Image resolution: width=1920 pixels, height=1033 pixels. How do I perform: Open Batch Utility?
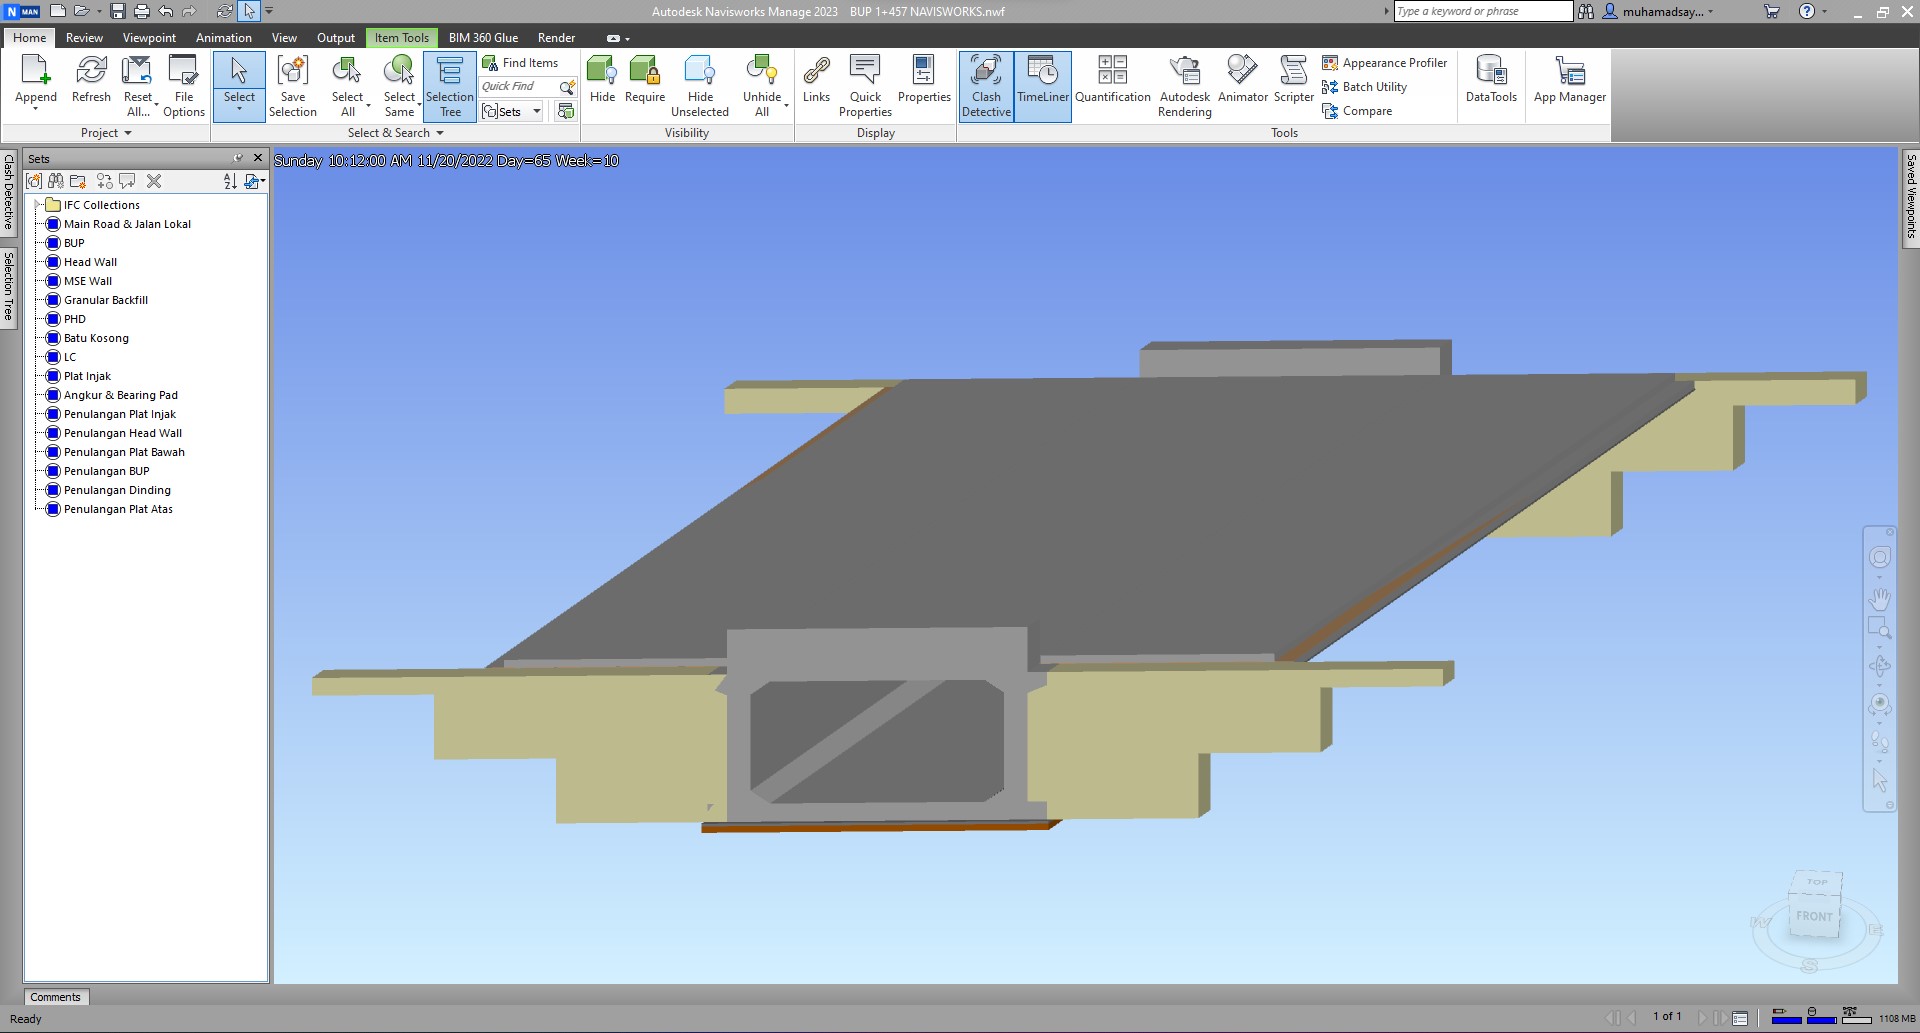pyautogui.click(x=1364, y=87)
